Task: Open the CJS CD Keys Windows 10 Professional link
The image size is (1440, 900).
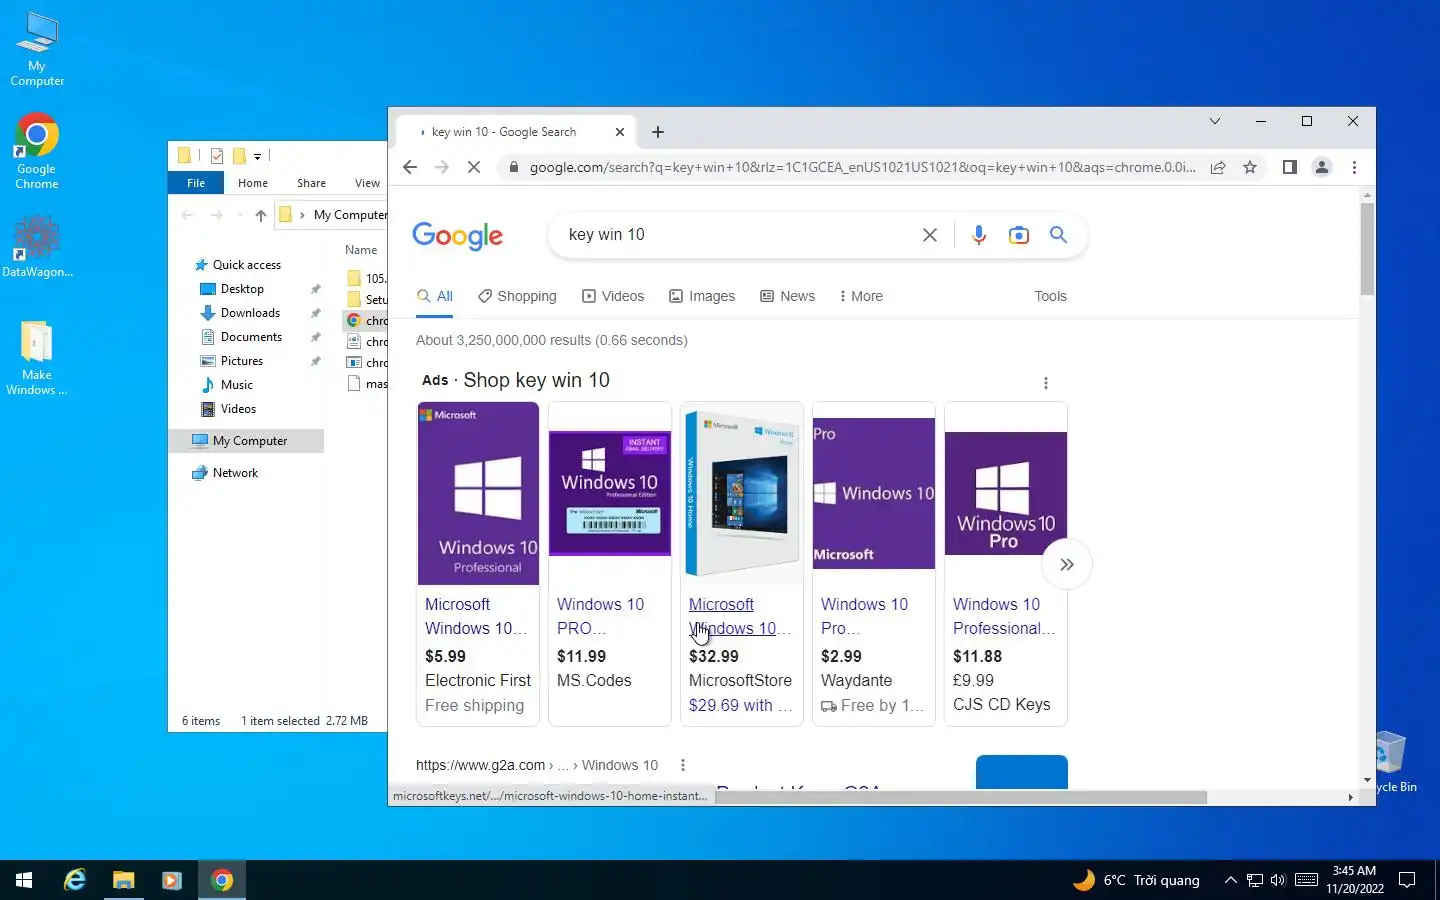Action: click(x=1003, y=616)
